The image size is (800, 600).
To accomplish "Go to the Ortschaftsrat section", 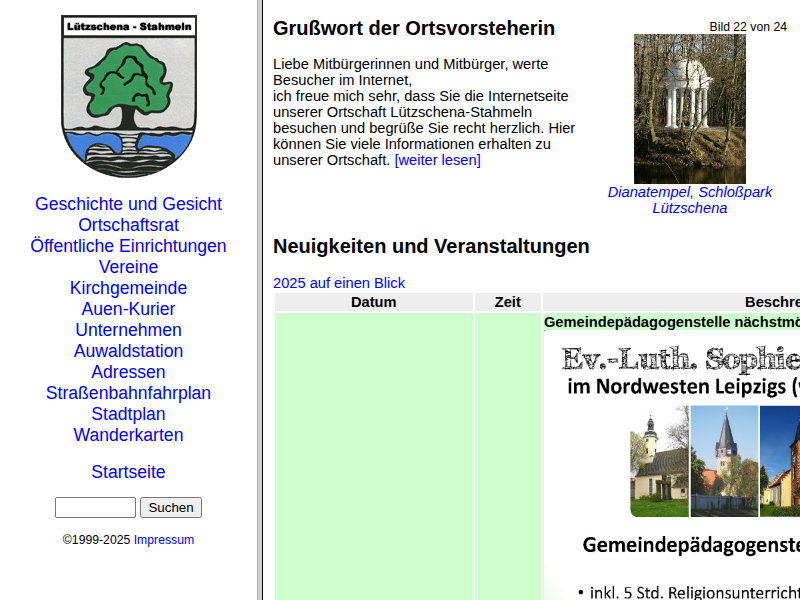I will pyautogui.click(x=128, y=225).
